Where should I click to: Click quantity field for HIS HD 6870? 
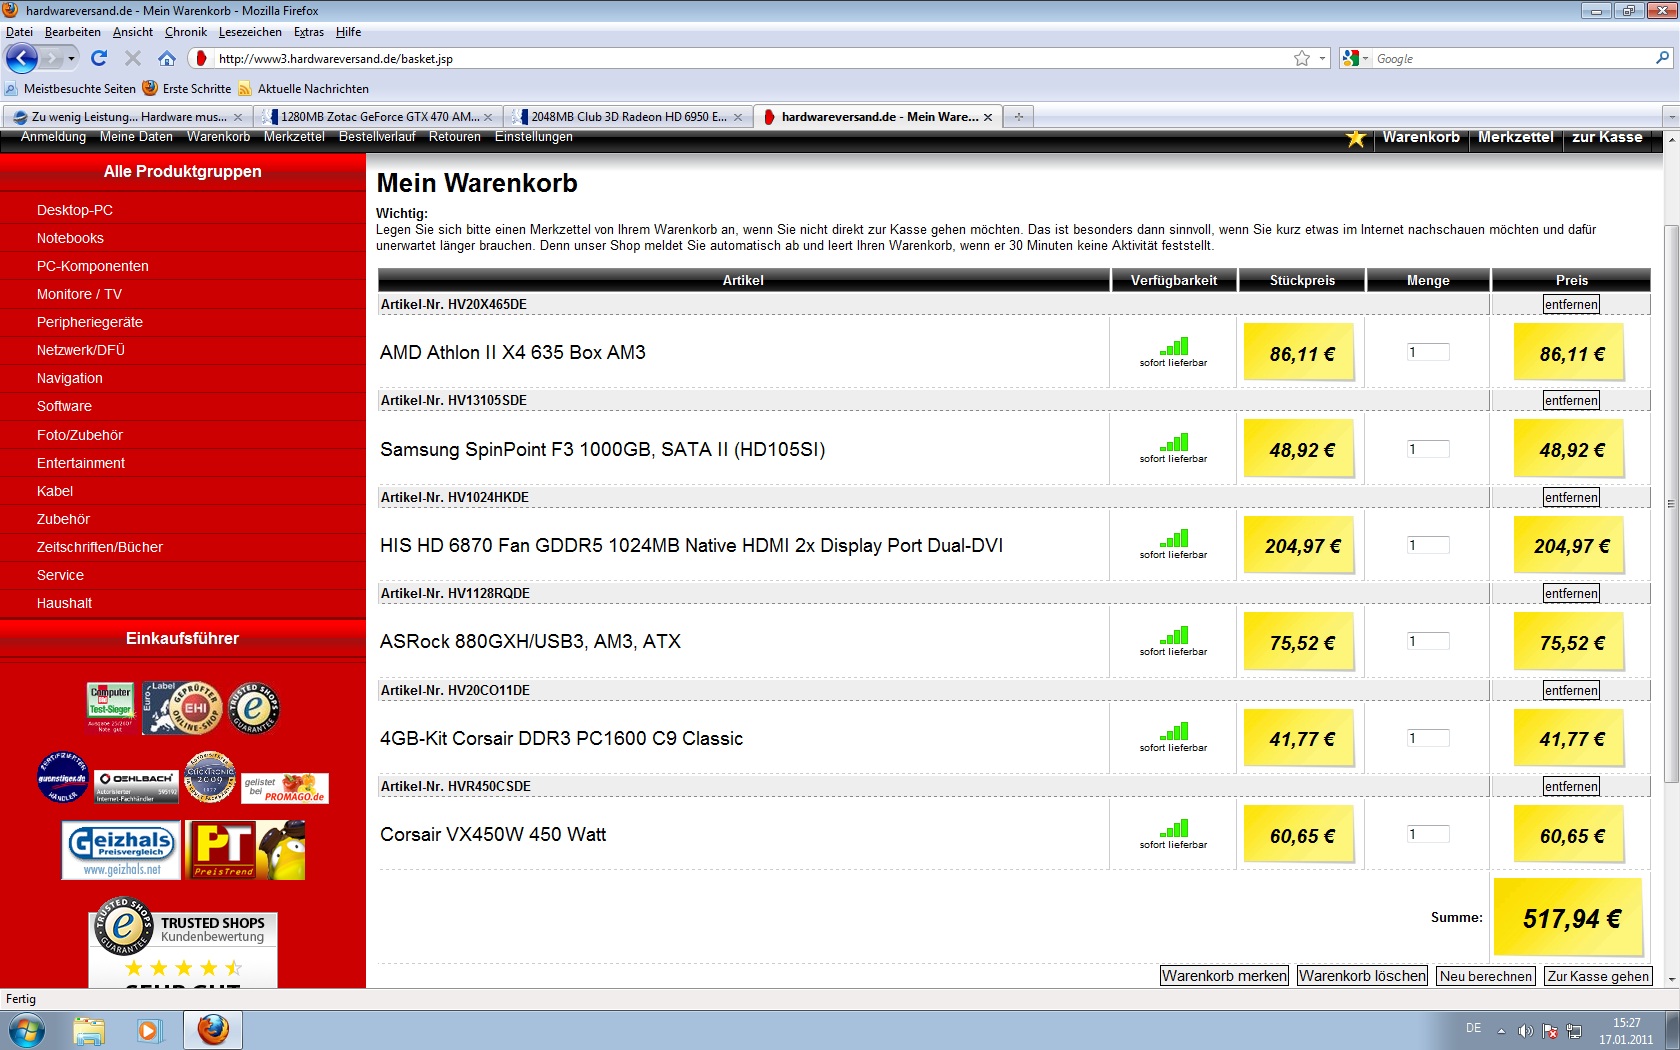(1428, 545)
